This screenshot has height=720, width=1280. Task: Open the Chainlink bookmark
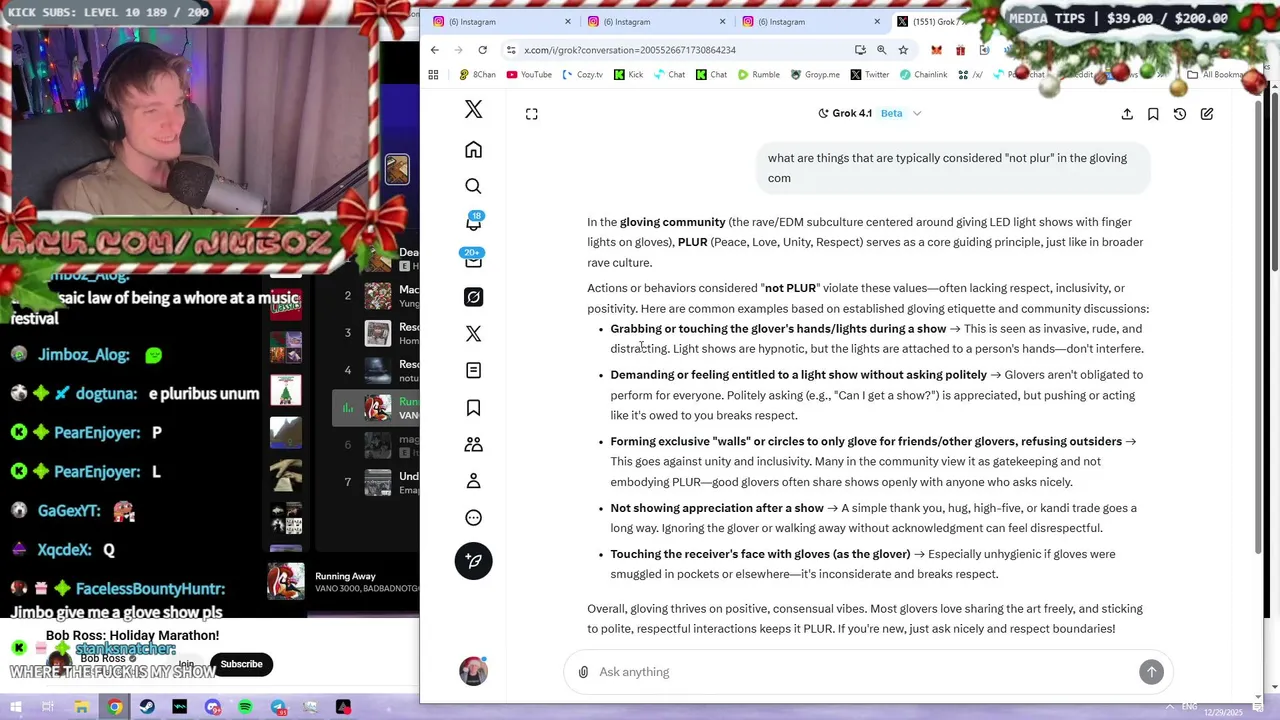[x=923, y=75]
